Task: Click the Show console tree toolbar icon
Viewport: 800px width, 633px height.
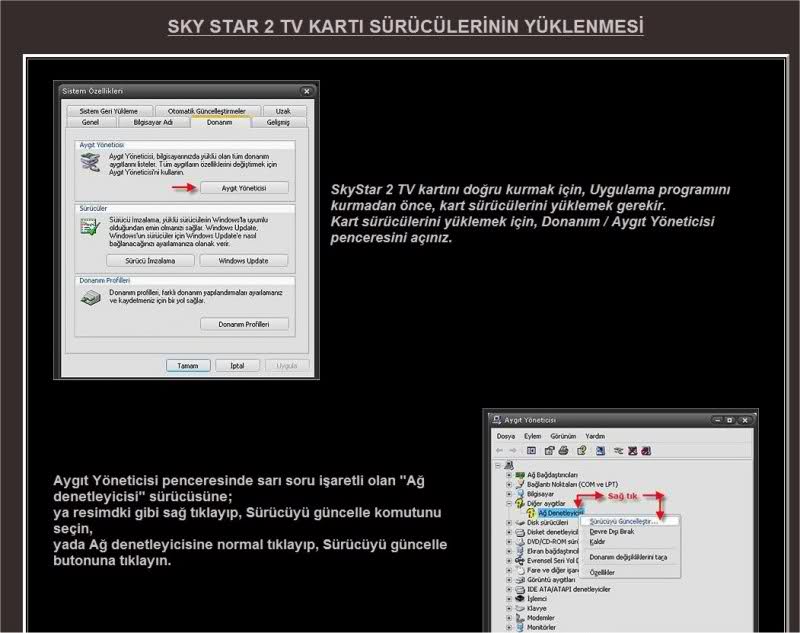Action: (532, 450)
